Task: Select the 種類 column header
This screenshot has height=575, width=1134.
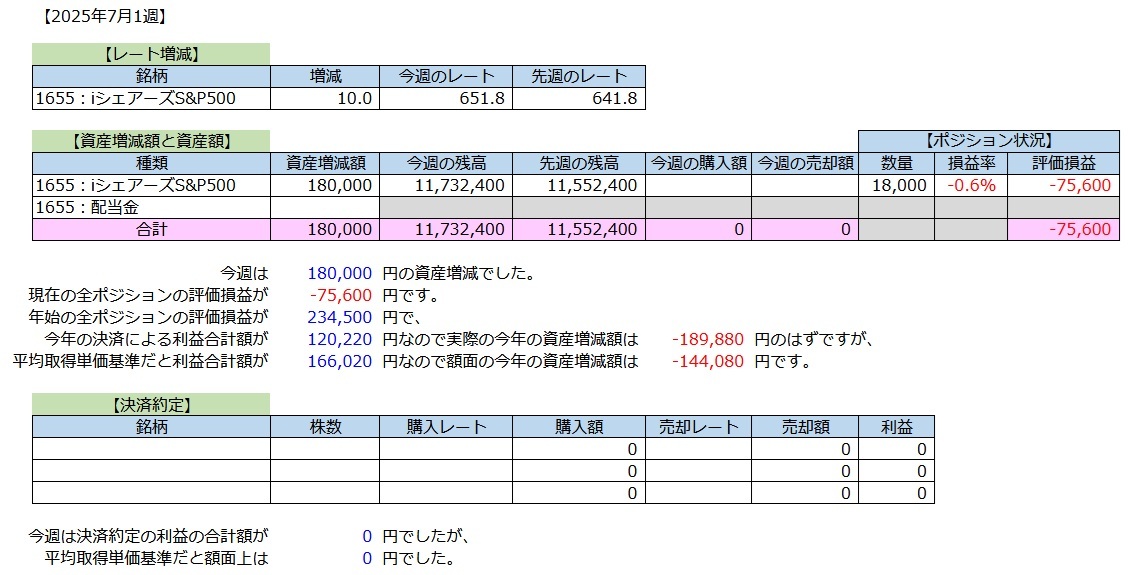Action: pyautogui.click(x=151, y=163)
